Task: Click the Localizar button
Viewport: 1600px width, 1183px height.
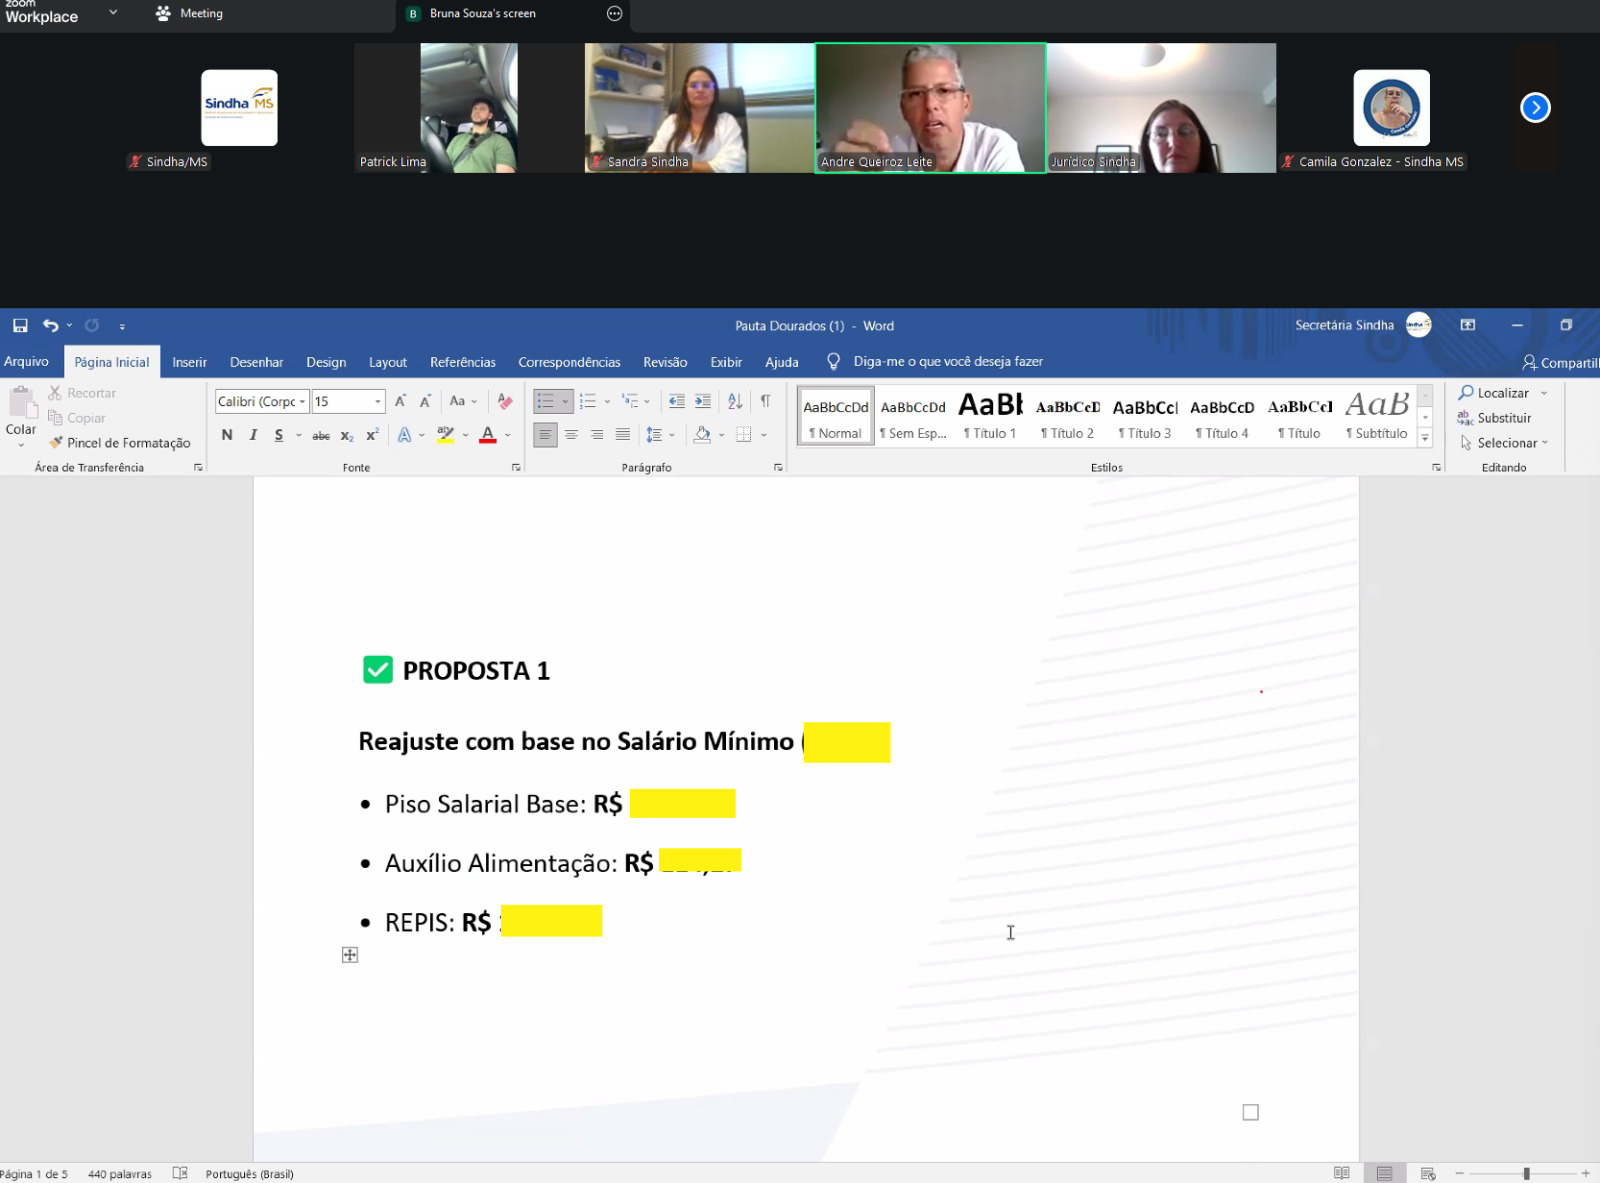Action: 1494,393
